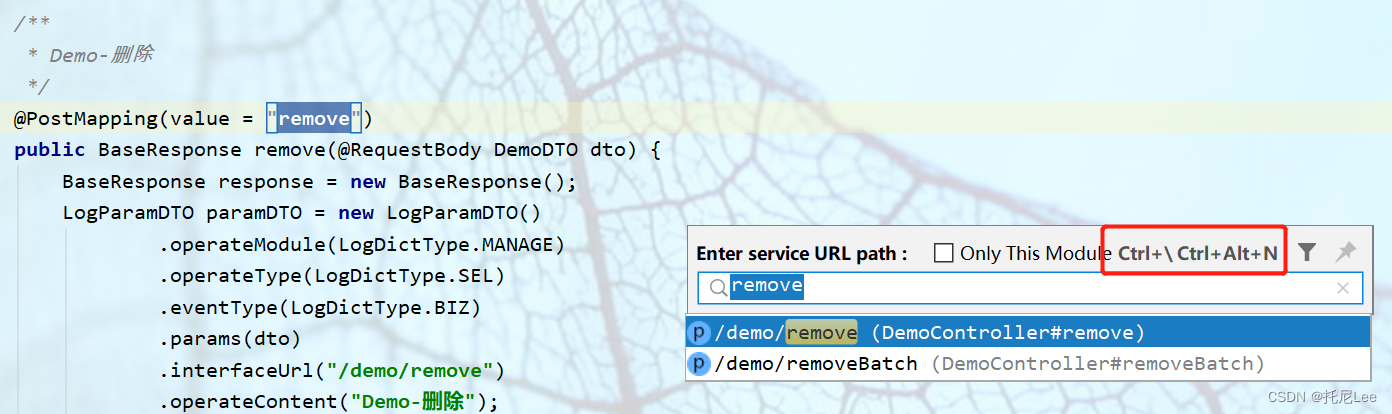Click the .params(dto) line
Viewport: 1392px width, 414px height.
pyautogui.click(x=230, y=338)
